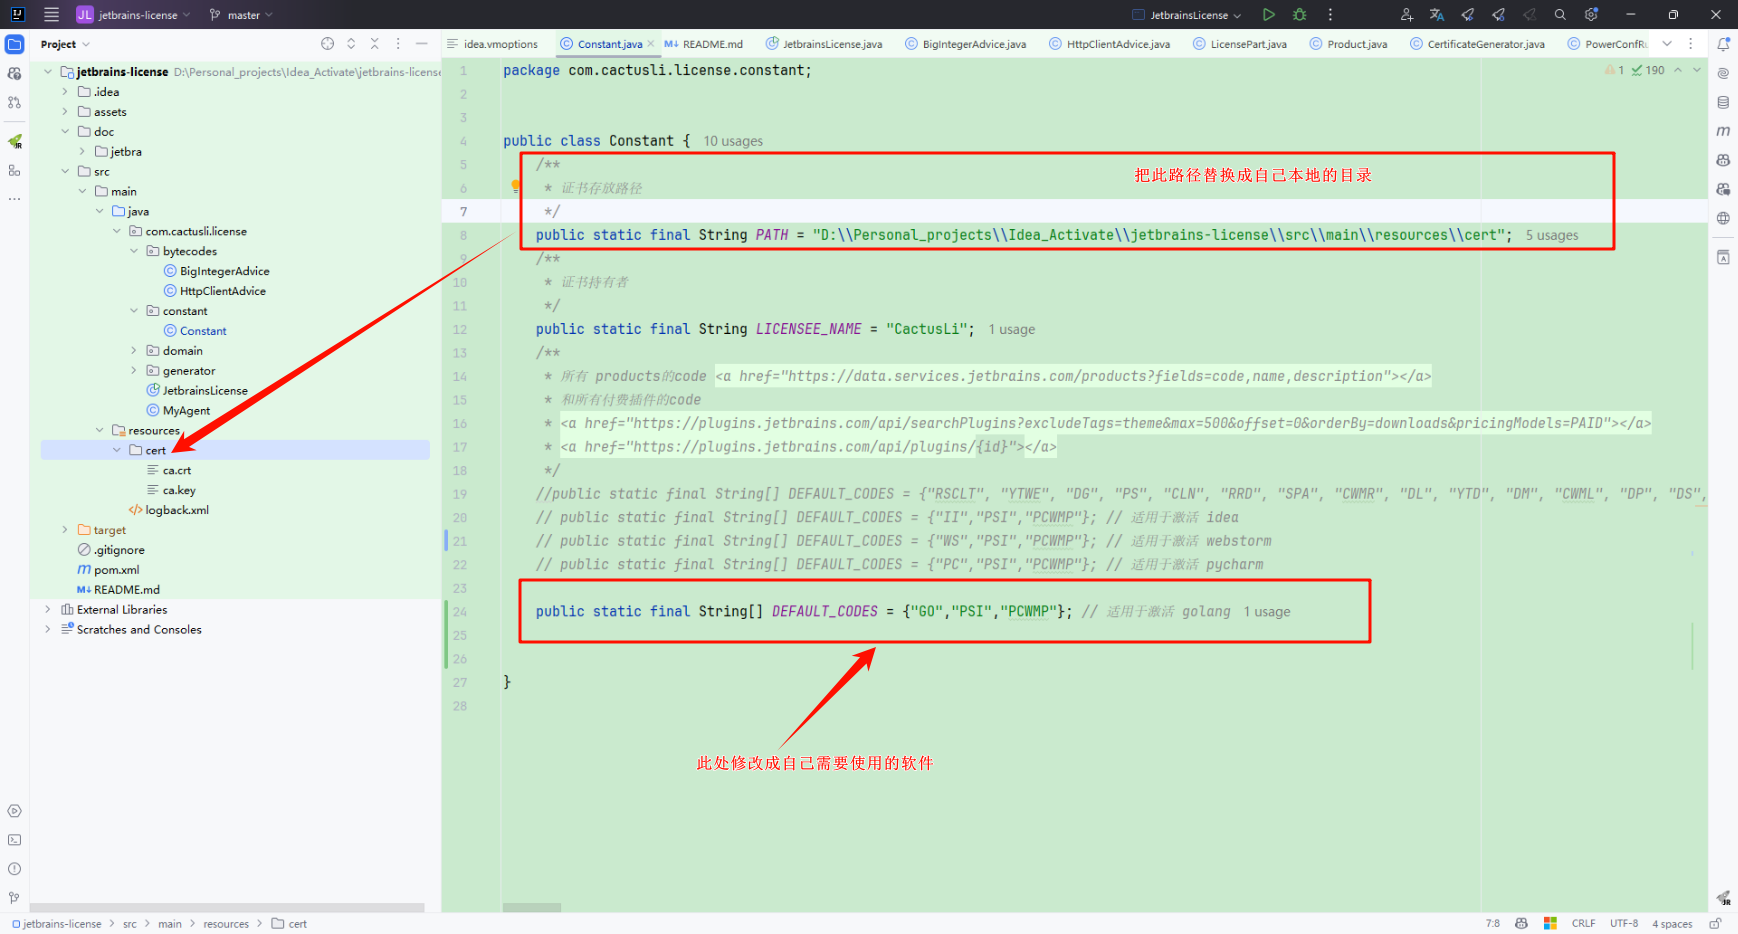Open jetbrains-license project dropdown
Viewport: 1738px width, 934px height.
click(133, 15)
